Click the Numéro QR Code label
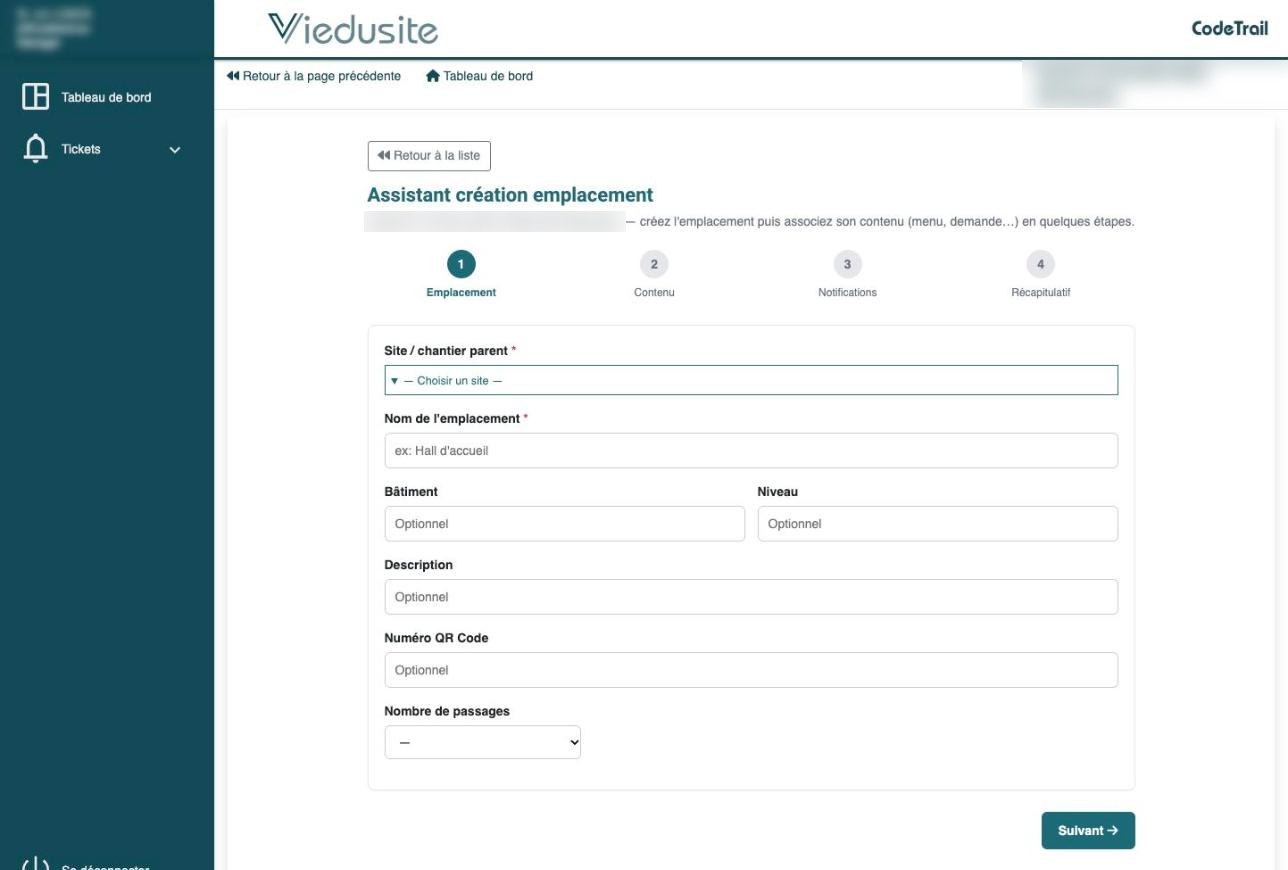The width and height of the screenshot is (1288, 870). pyautogui.click(x=436, y=638)
